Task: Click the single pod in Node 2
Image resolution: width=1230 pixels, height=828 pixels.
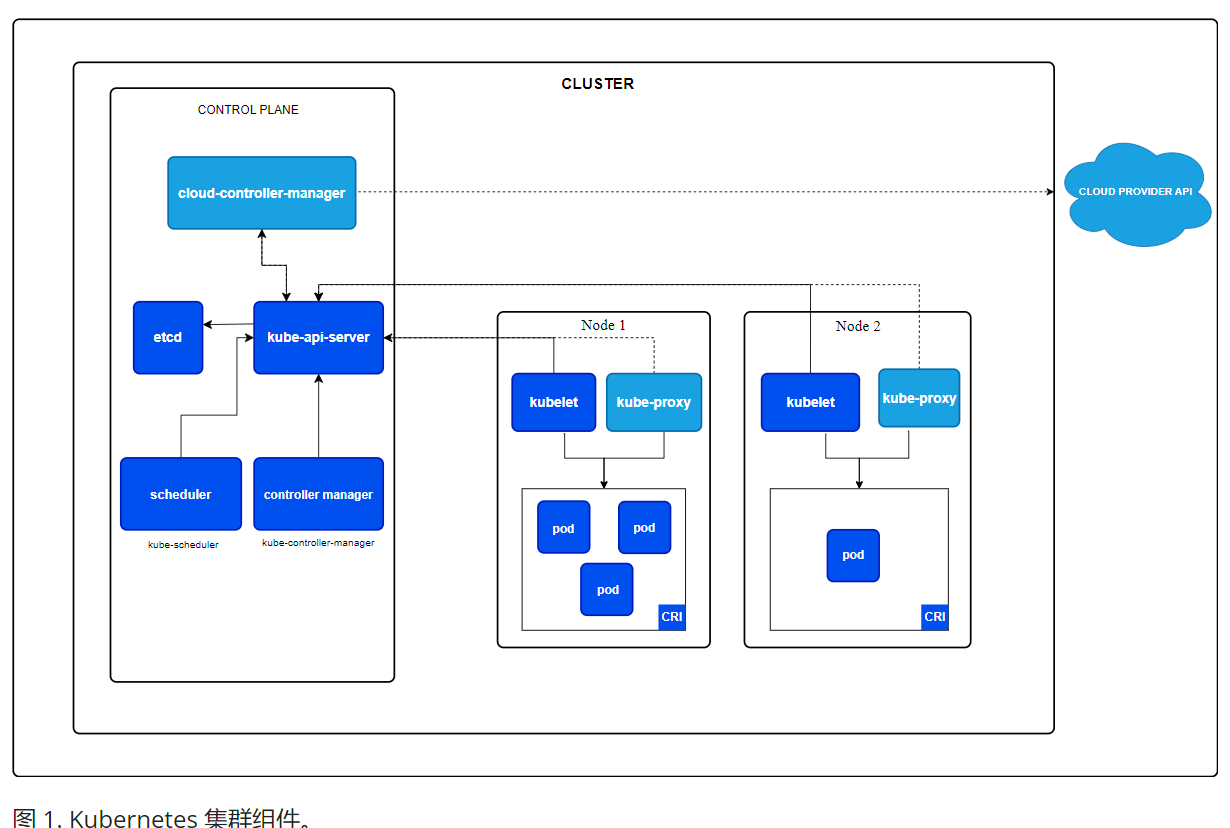Action: coord(853,555)
